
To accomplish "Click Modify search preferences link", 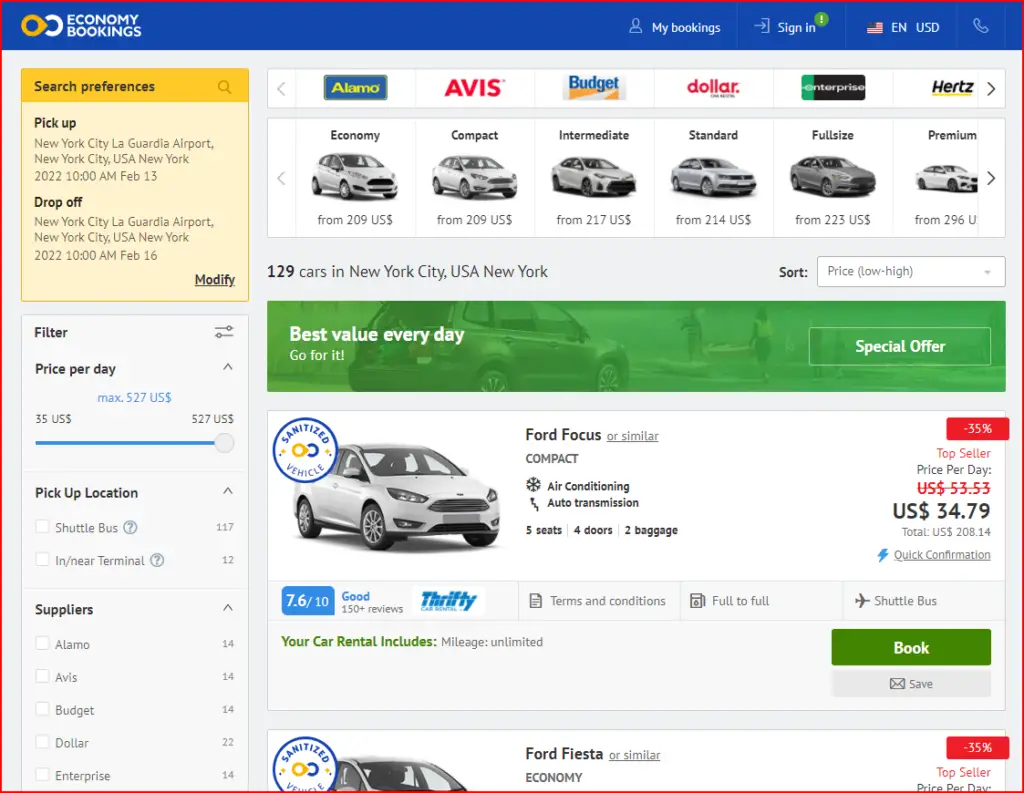I will click(215, 280).
